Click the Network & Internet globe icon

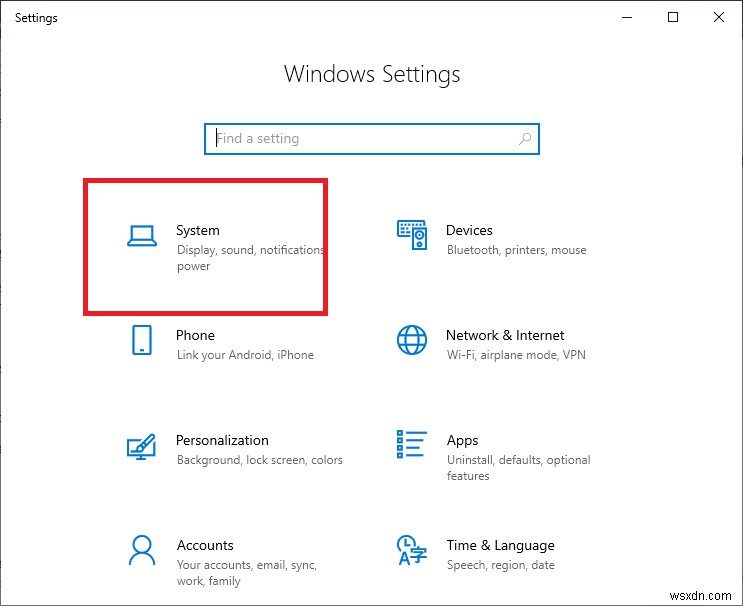pos(412,340)
